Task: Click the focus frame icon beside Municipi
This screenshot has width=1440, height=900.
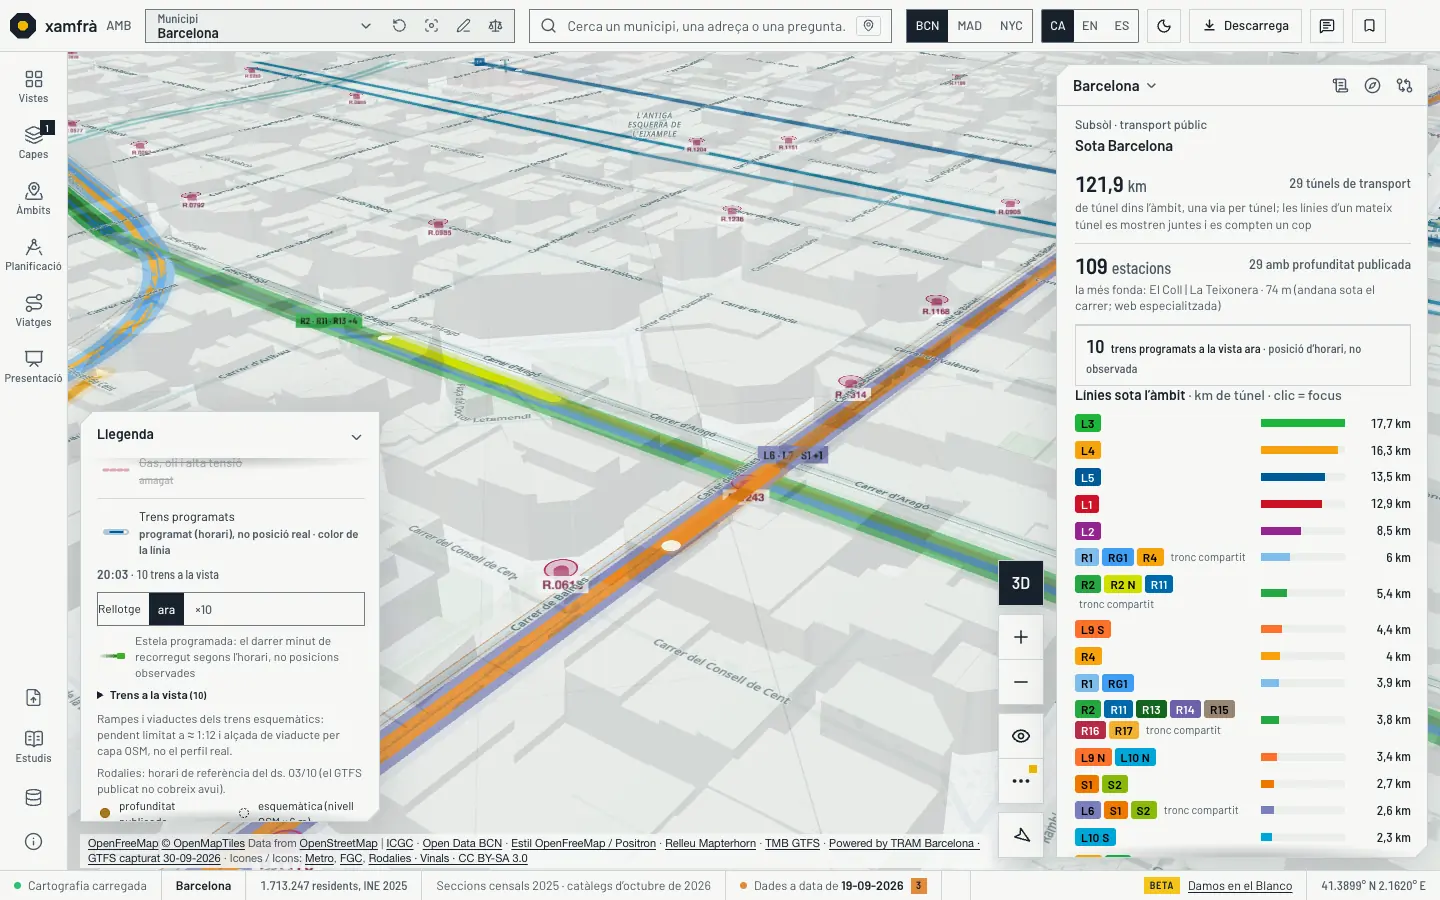Action: point(431,26)
